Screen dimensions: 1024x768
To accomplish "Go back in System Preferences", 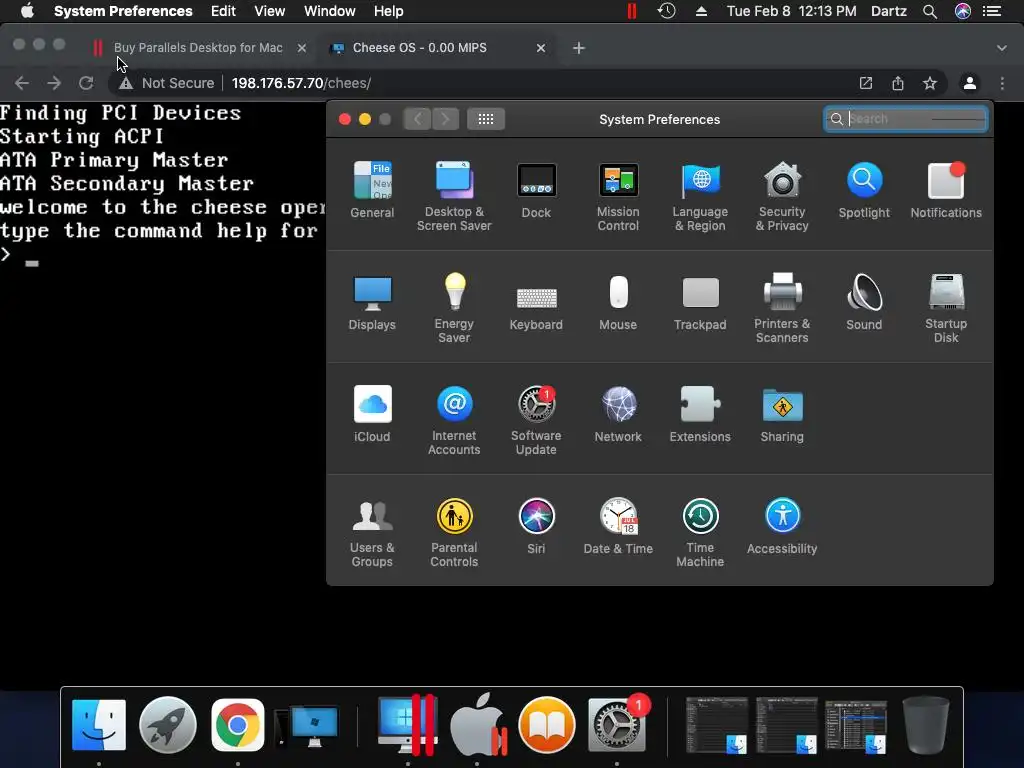I will click(x=417, y=119).
